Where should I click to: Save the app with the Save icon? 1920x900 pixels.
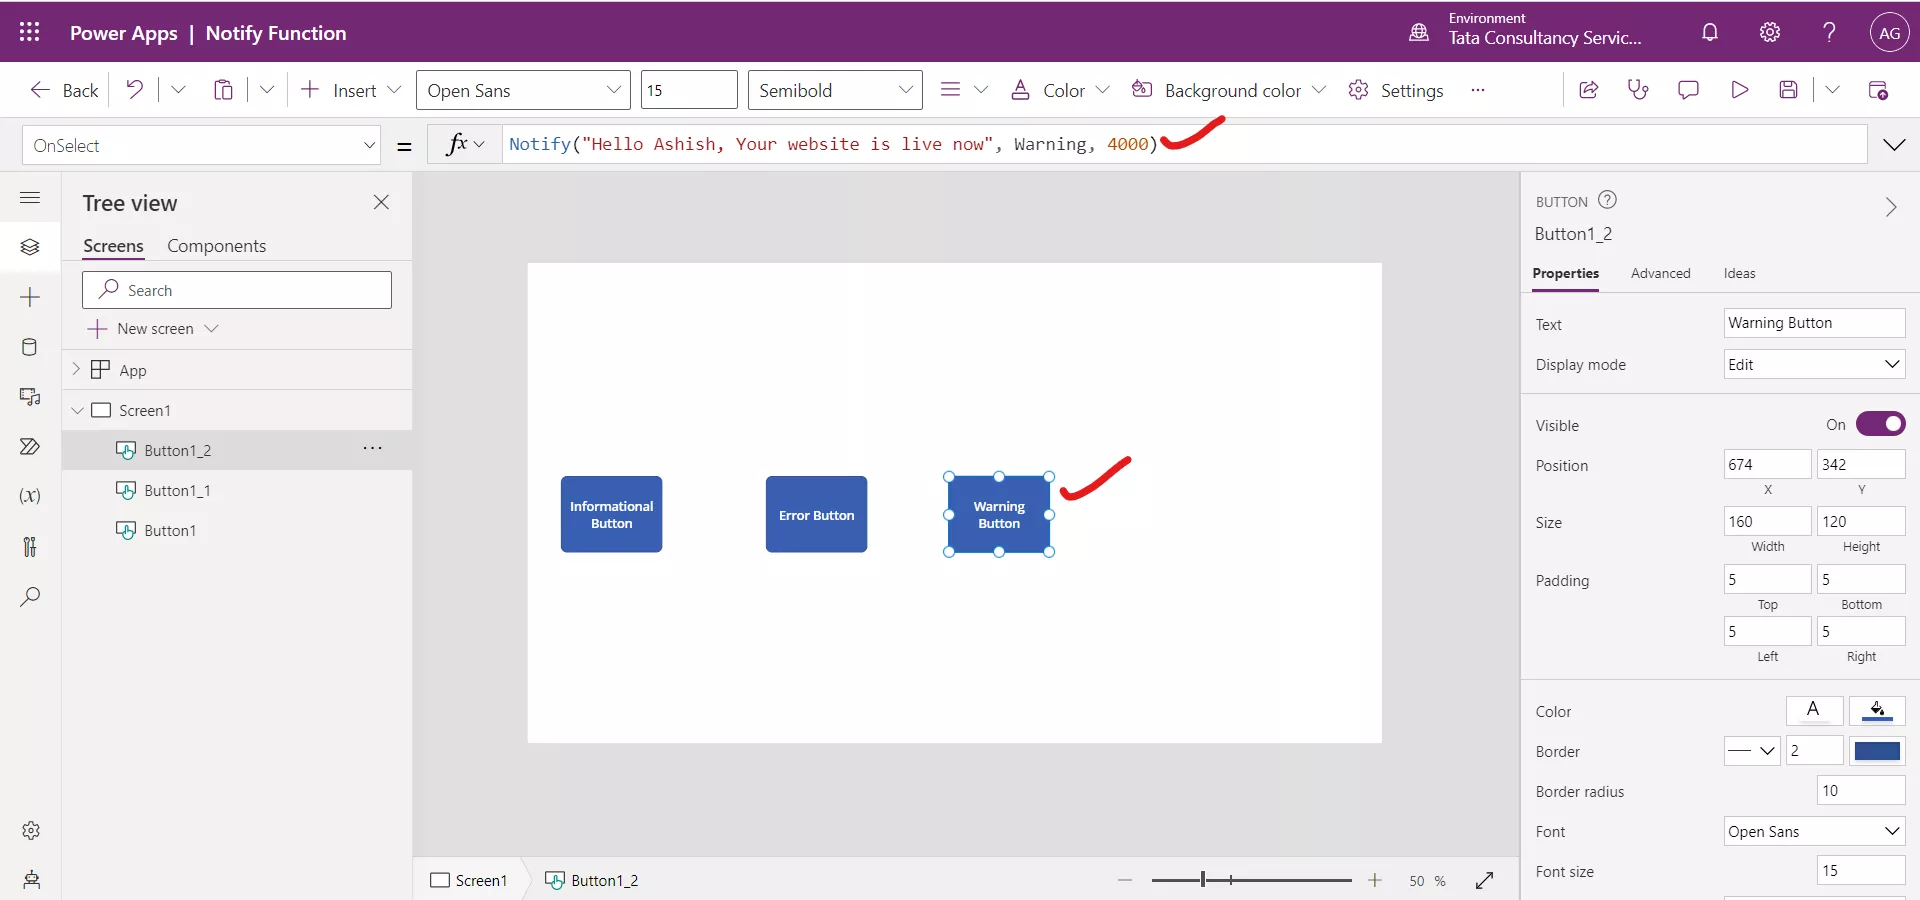tap(1789, 90)
